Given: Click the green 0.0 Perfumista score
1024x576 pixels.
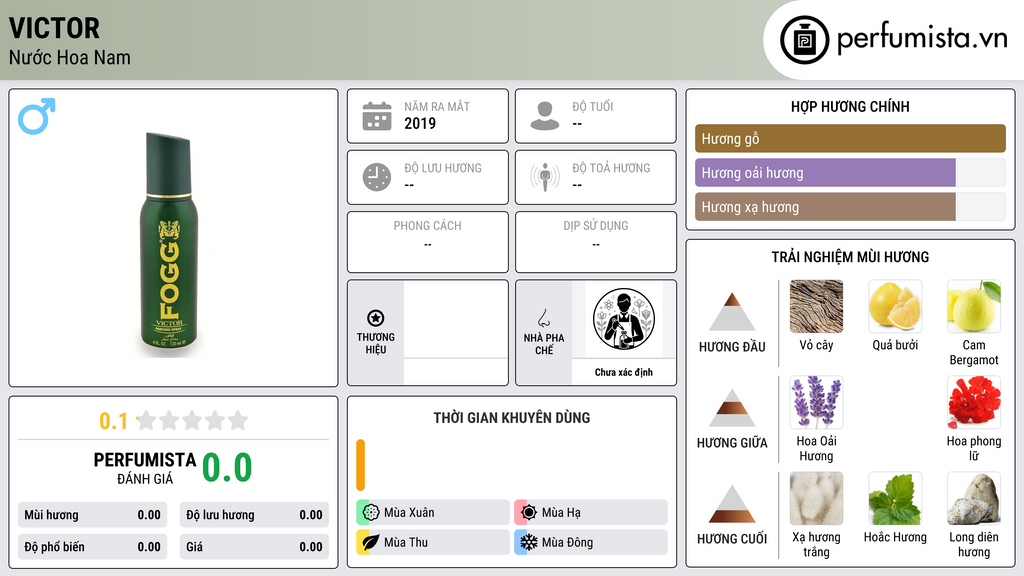Looking at the screenshot, I should click(x=227, y=467).
